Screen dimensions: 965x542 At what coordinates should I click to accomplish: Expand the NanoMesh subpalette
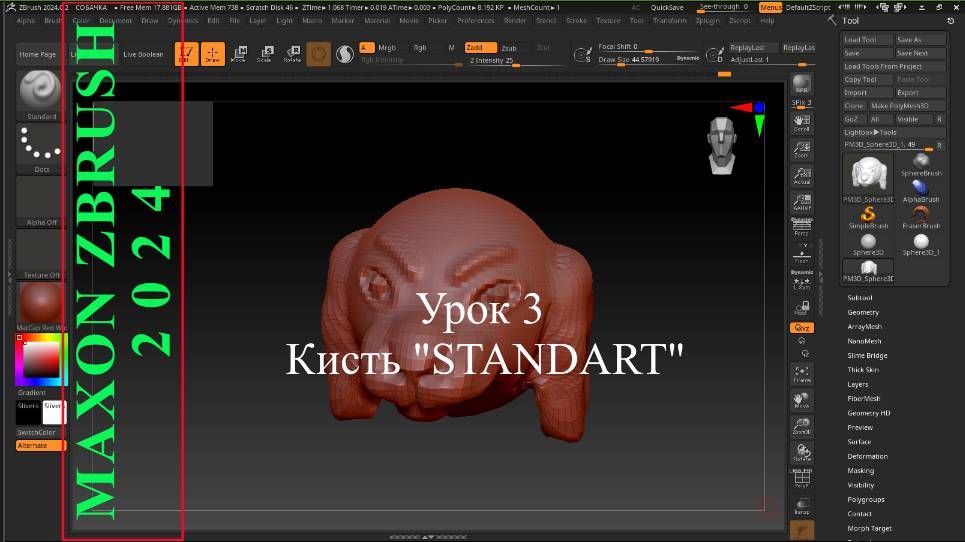[x=865, y=341]
